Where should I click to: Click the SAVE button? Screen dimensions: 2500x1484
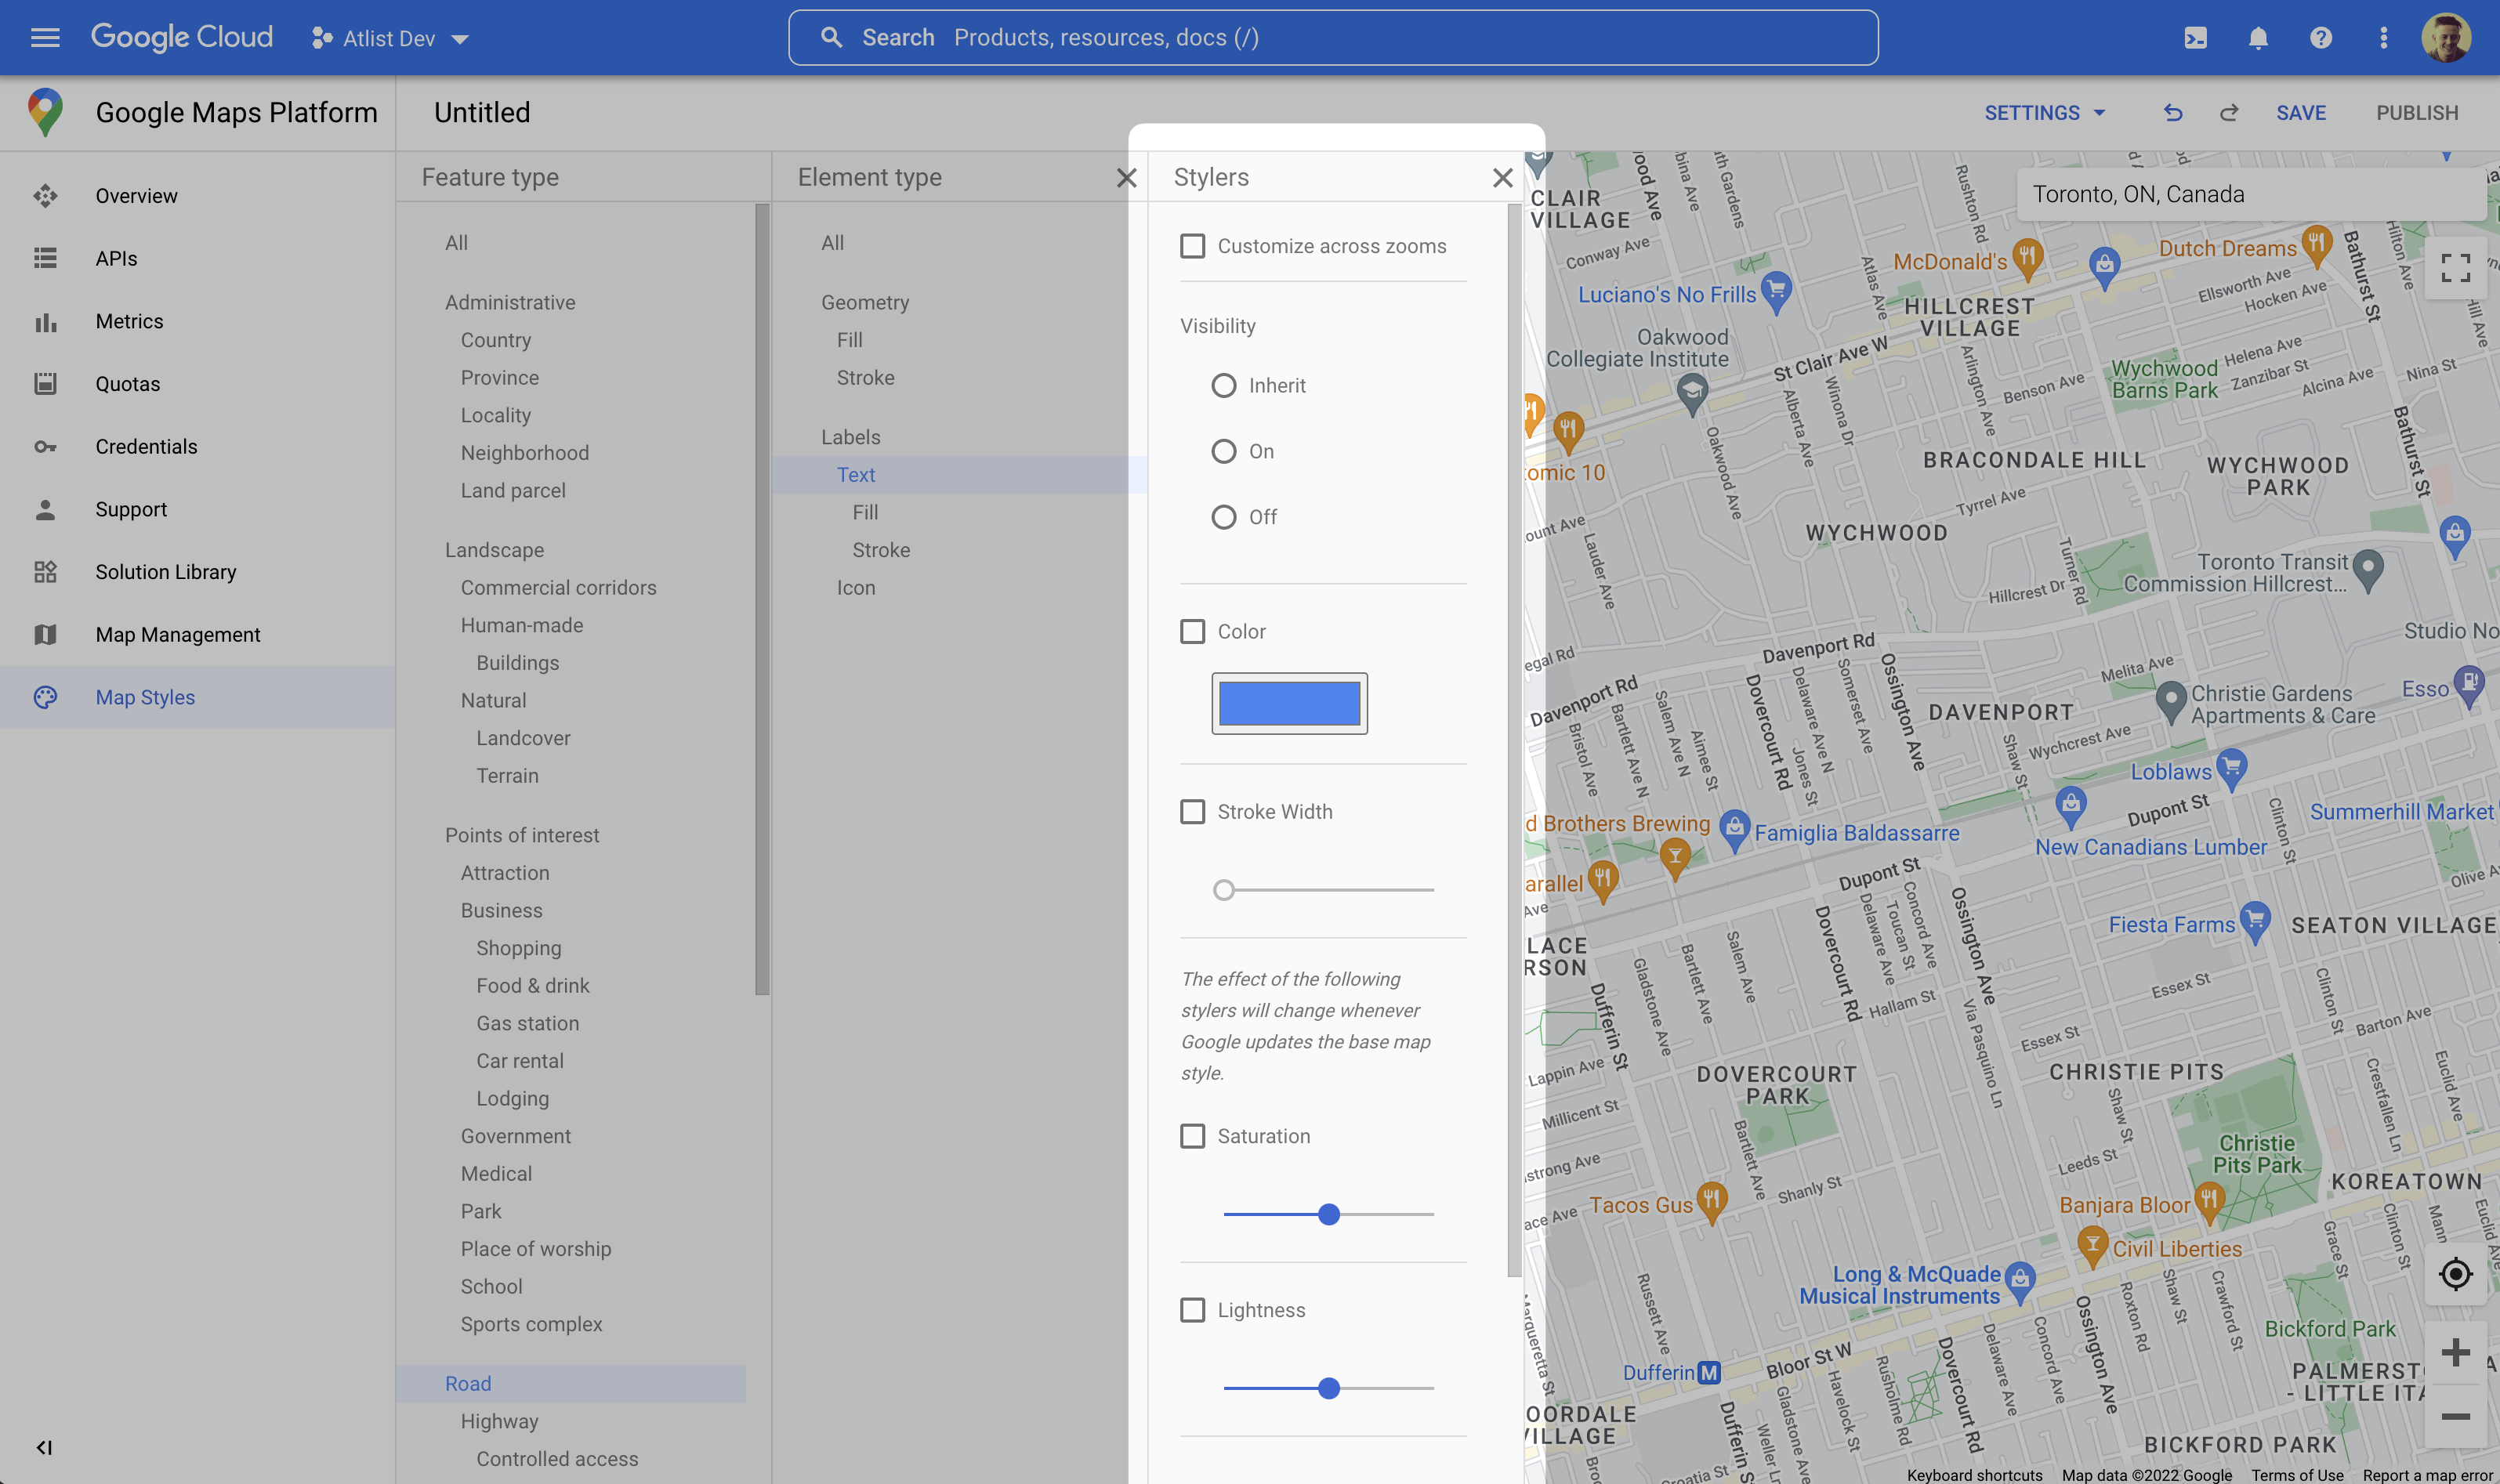coord(2301,112)
